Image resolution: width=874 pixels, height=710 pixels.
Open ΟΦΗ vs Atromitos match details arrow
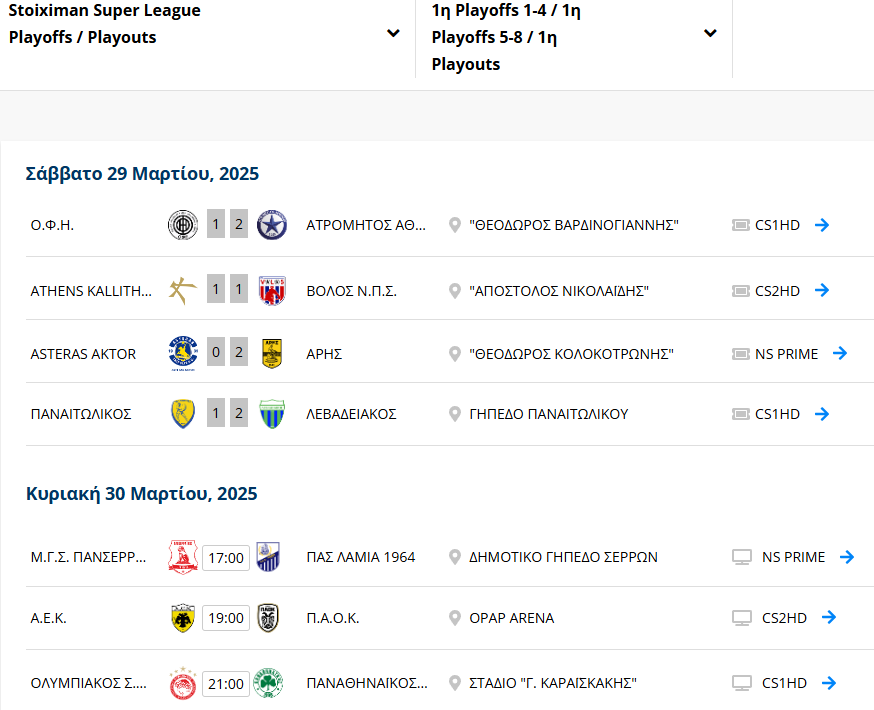(x=822, y=225)
